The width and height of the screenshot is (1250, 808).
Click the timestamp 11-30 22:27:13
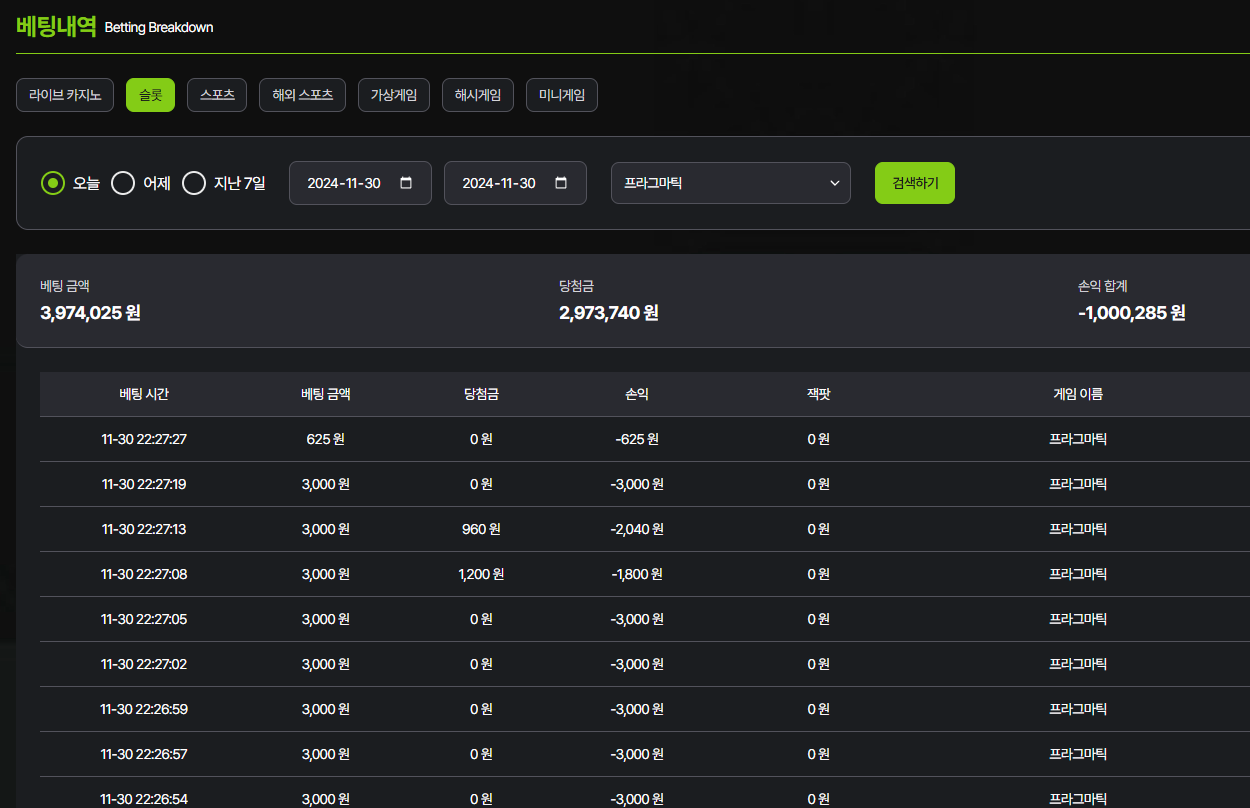(x=144, y=529)
